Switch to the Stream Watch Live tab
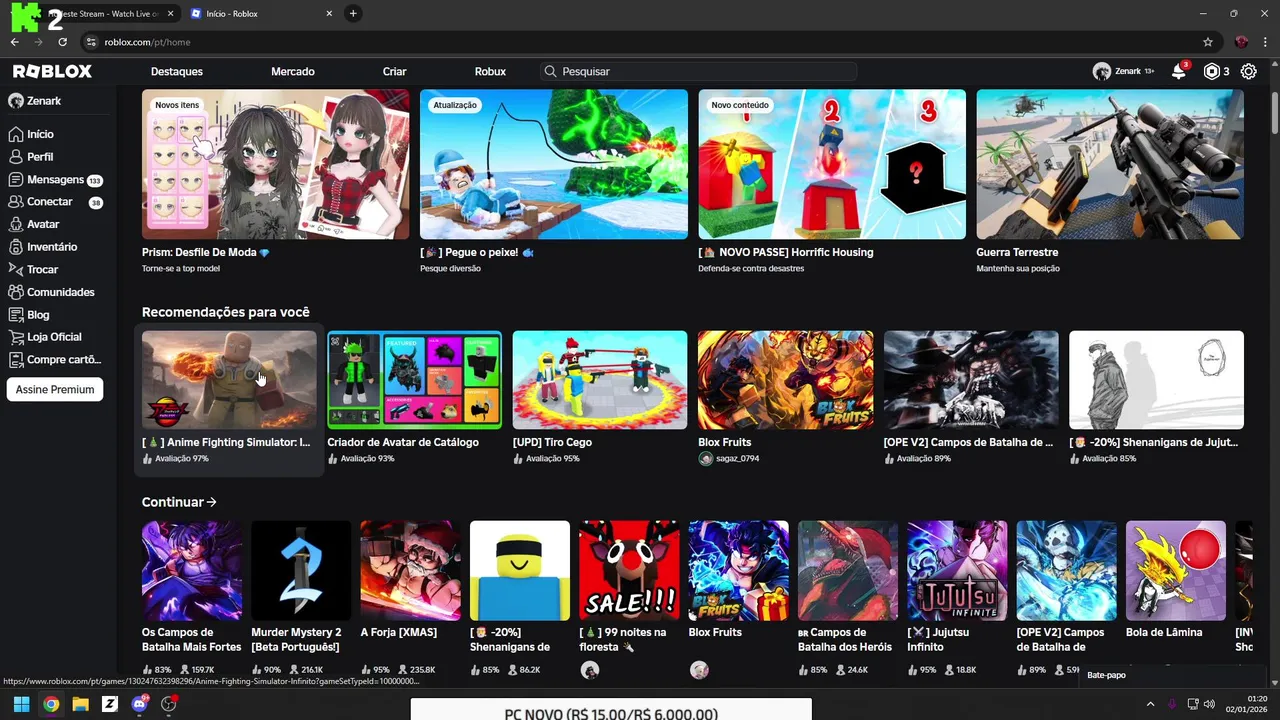Viewport: 1280px width, 720px height. click(100, 14)
